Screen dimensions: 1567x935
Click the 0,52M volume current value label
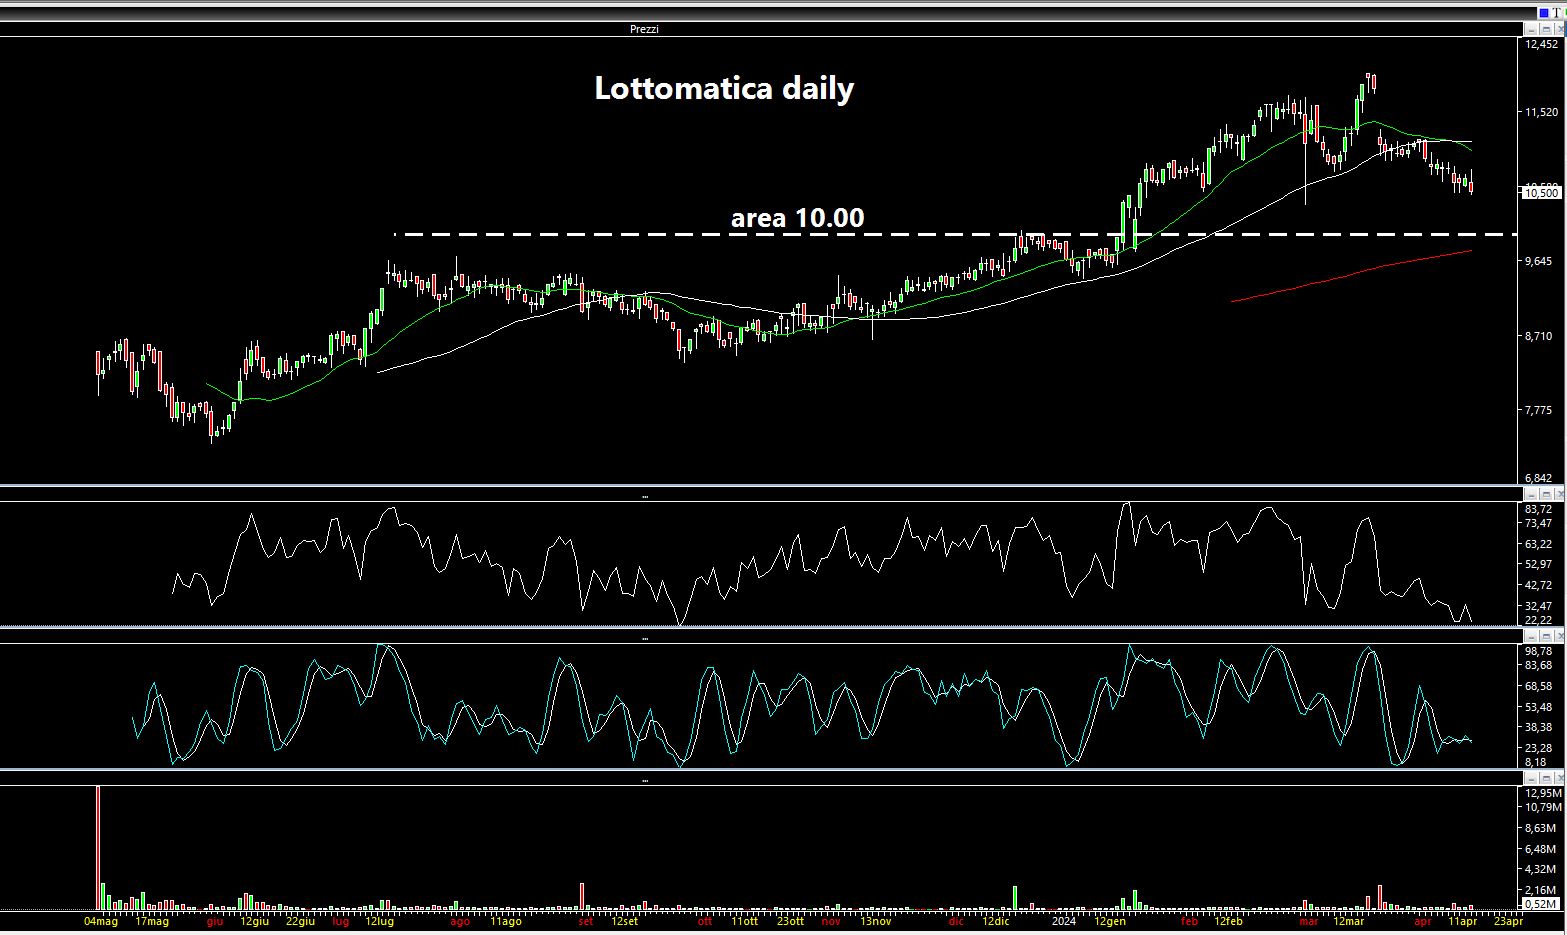[1541, 904]
